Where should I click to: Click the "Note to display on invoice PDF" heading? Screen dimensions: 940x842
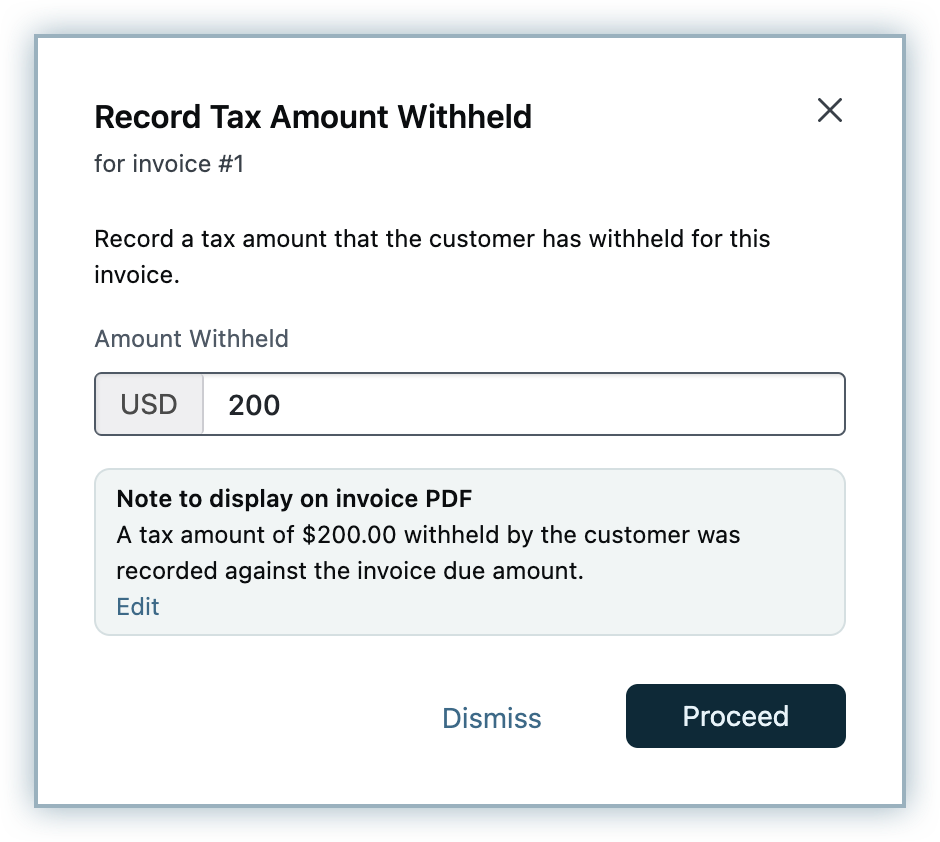(x=294, y=500)
